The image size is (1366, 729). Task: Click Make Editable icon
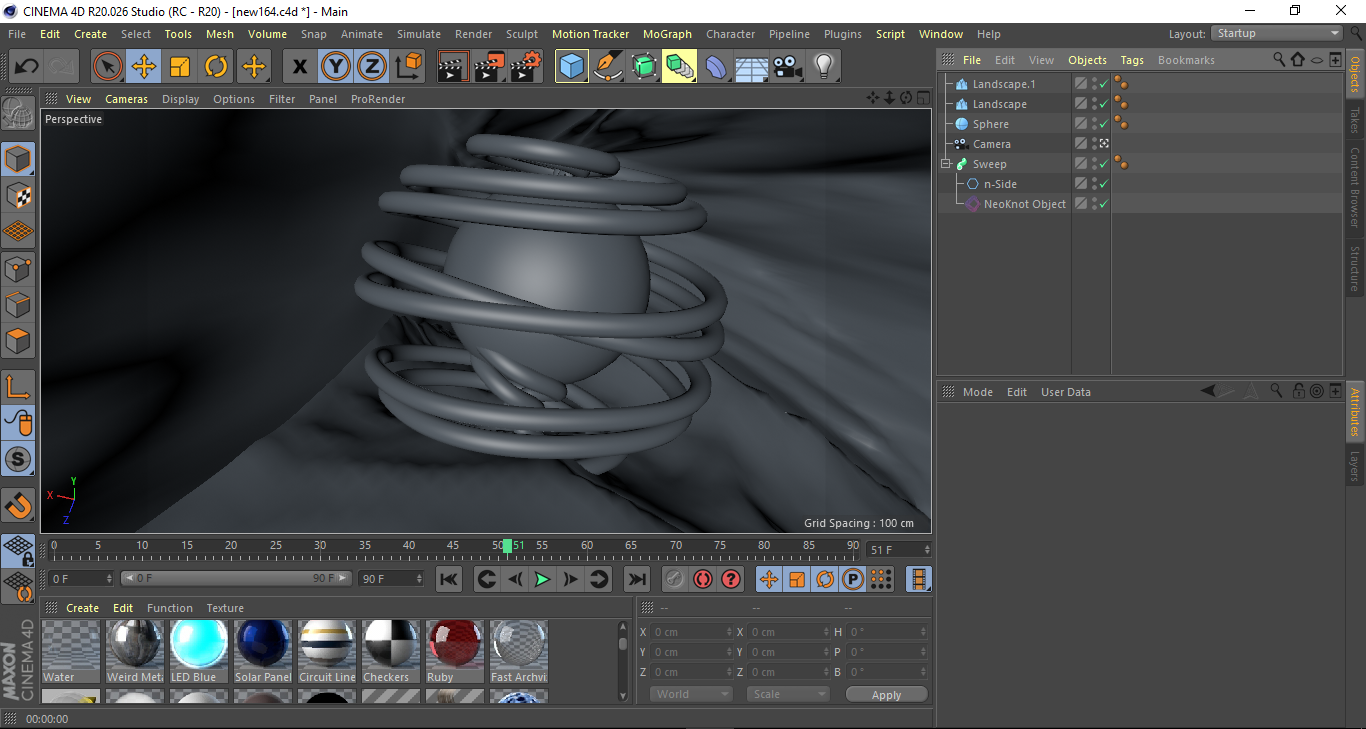pyautogui.click(x=18, y=113)
